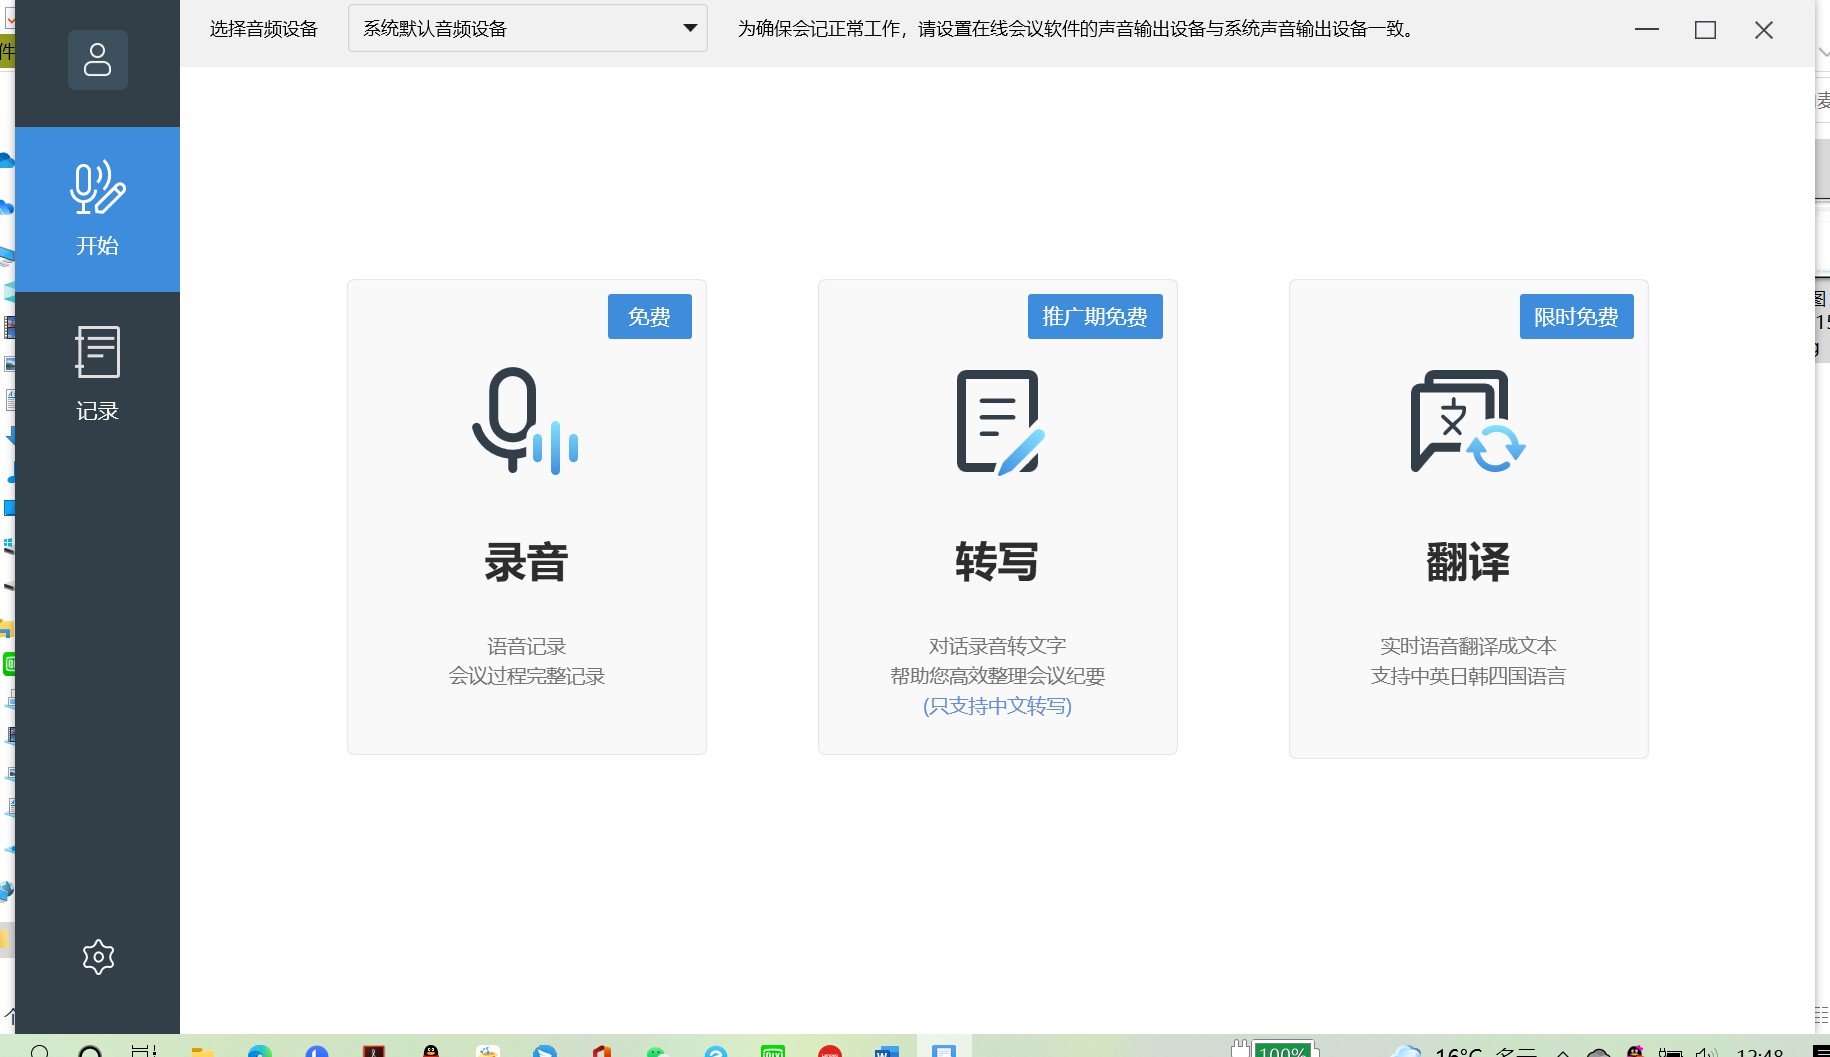This screenshot has width=1830, height=1057.
Task: Click the 支持中英日韩四国语言 text
Action: point(1468,676)
